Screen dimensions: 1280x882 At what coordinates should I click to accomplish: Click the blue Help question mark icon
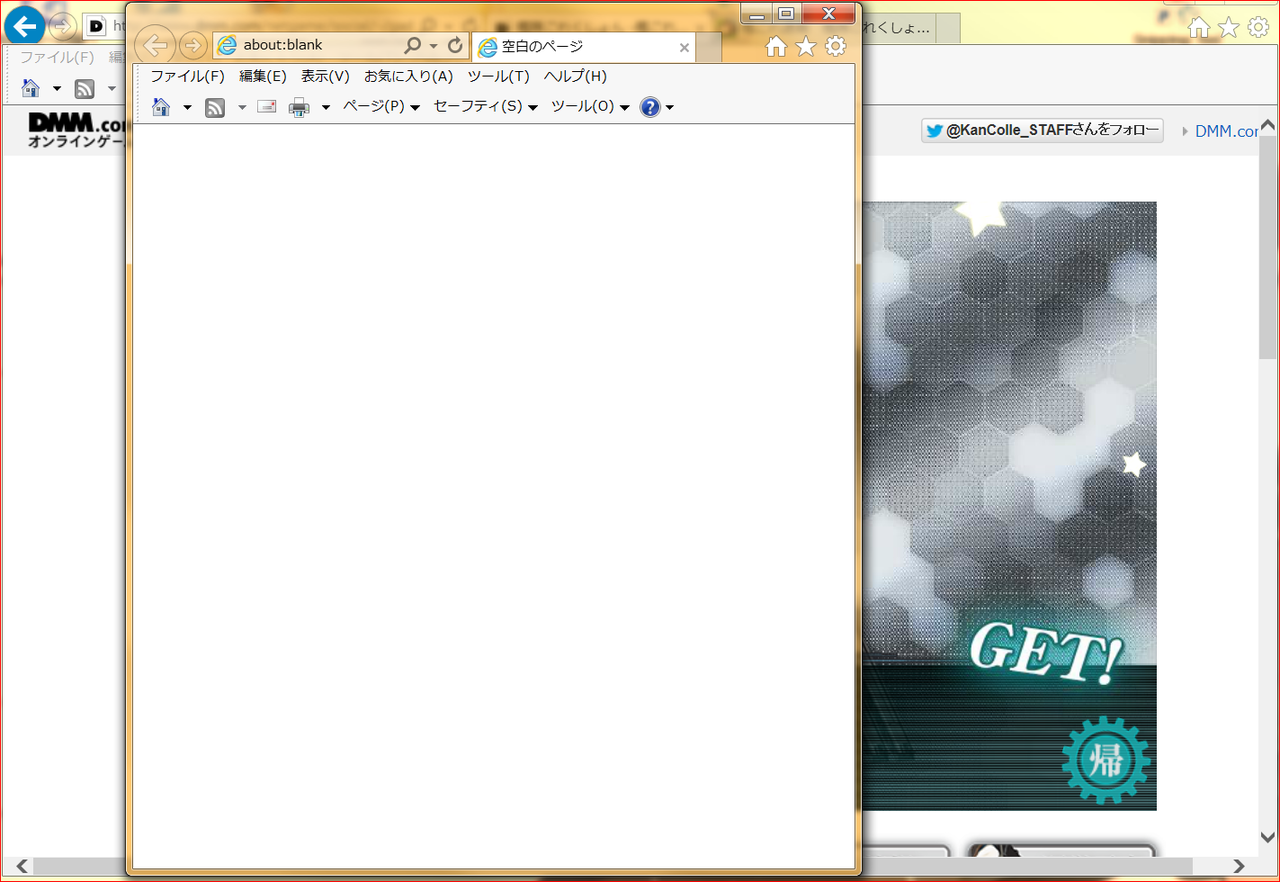(650, 107)
